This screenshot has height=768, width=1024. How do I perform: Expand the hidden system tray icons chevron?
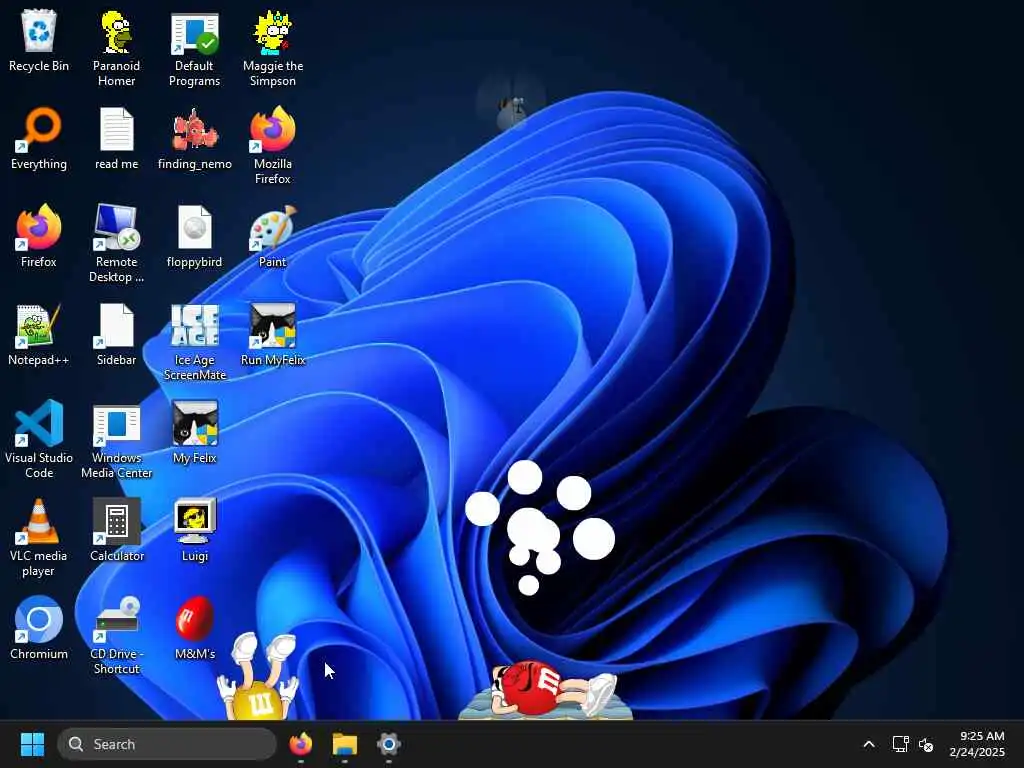pos(869,744)
